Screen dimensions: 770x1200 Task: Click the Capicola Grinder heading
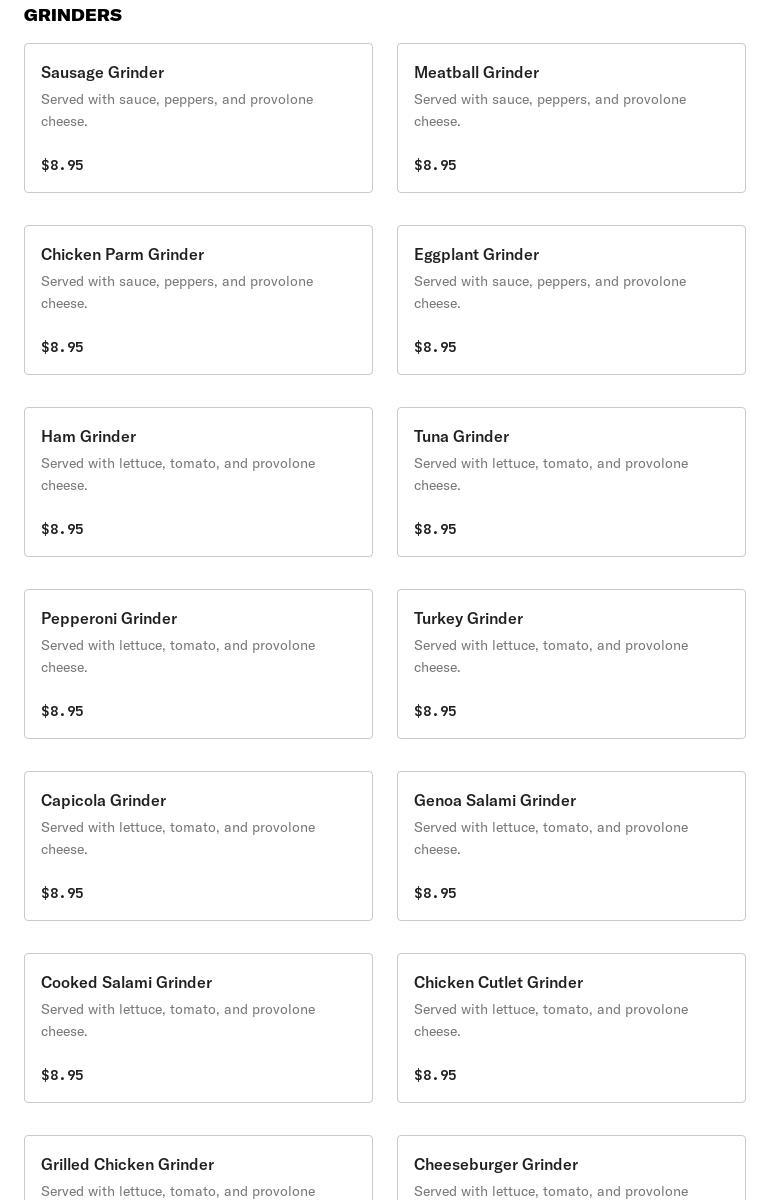coord(103,800)
